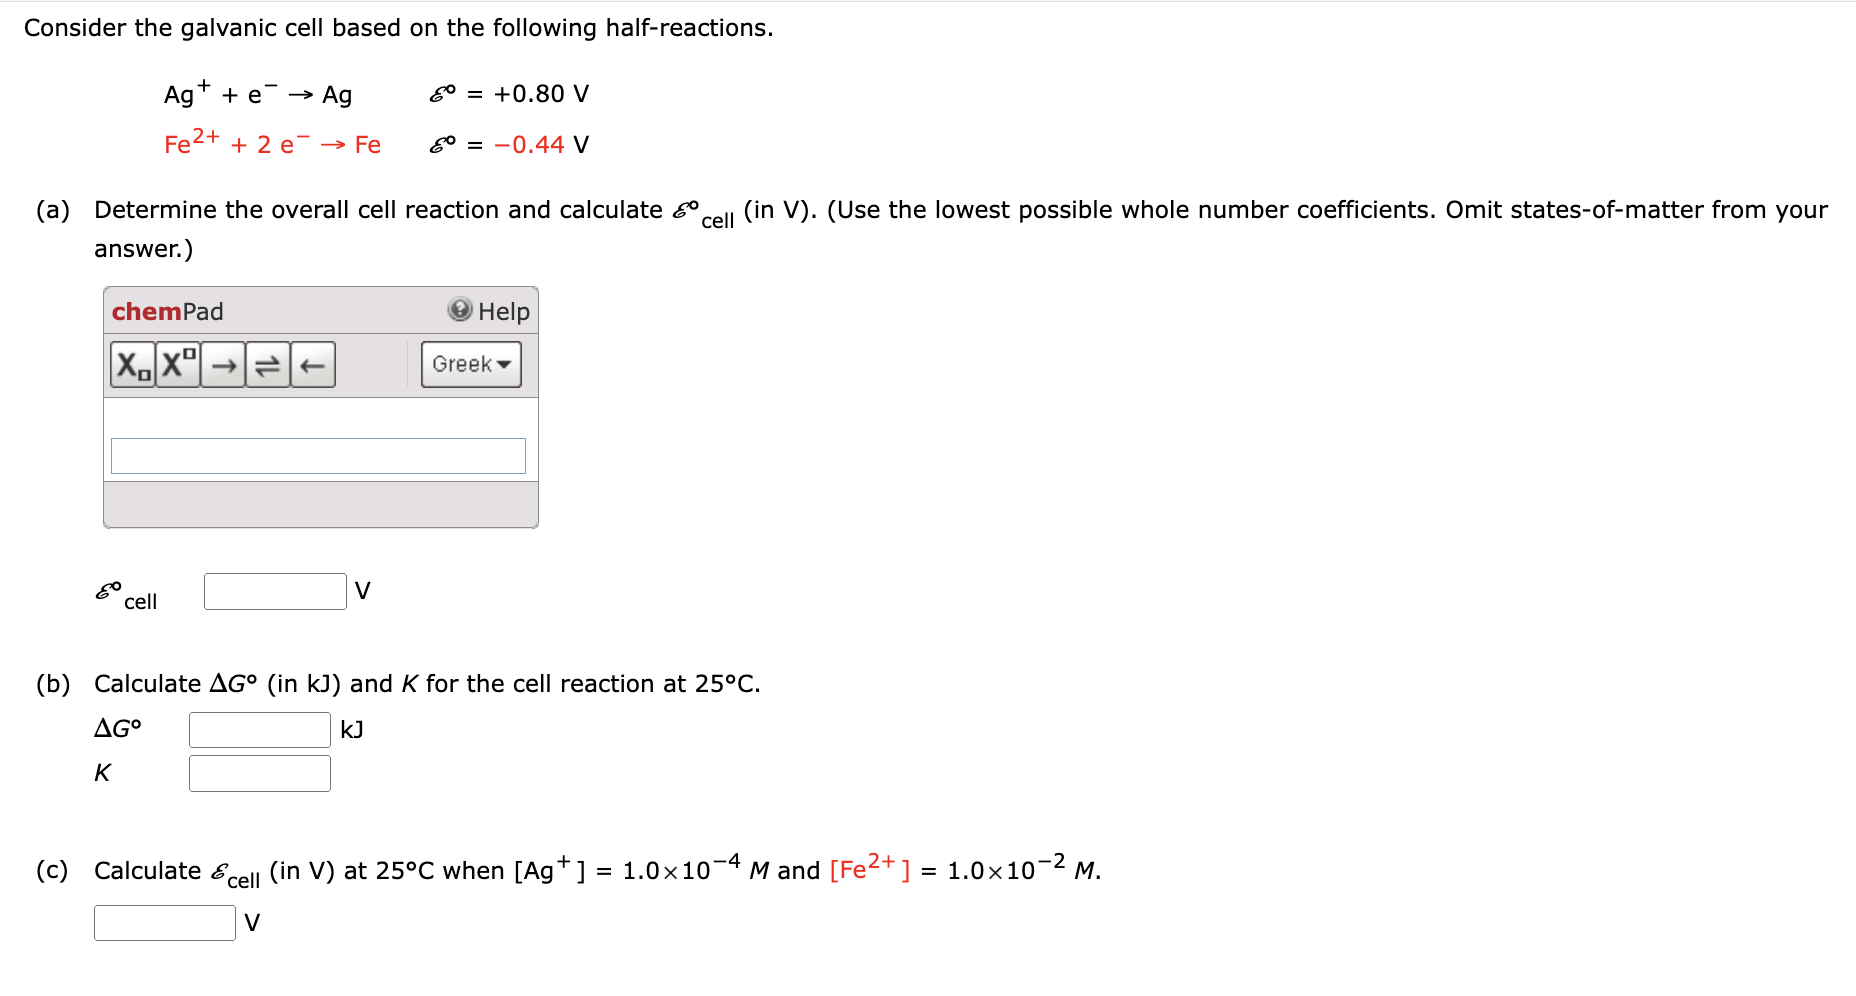Insert the equilibrium arrows into the equation
The image size is (1856, 996).
(266, 365)
